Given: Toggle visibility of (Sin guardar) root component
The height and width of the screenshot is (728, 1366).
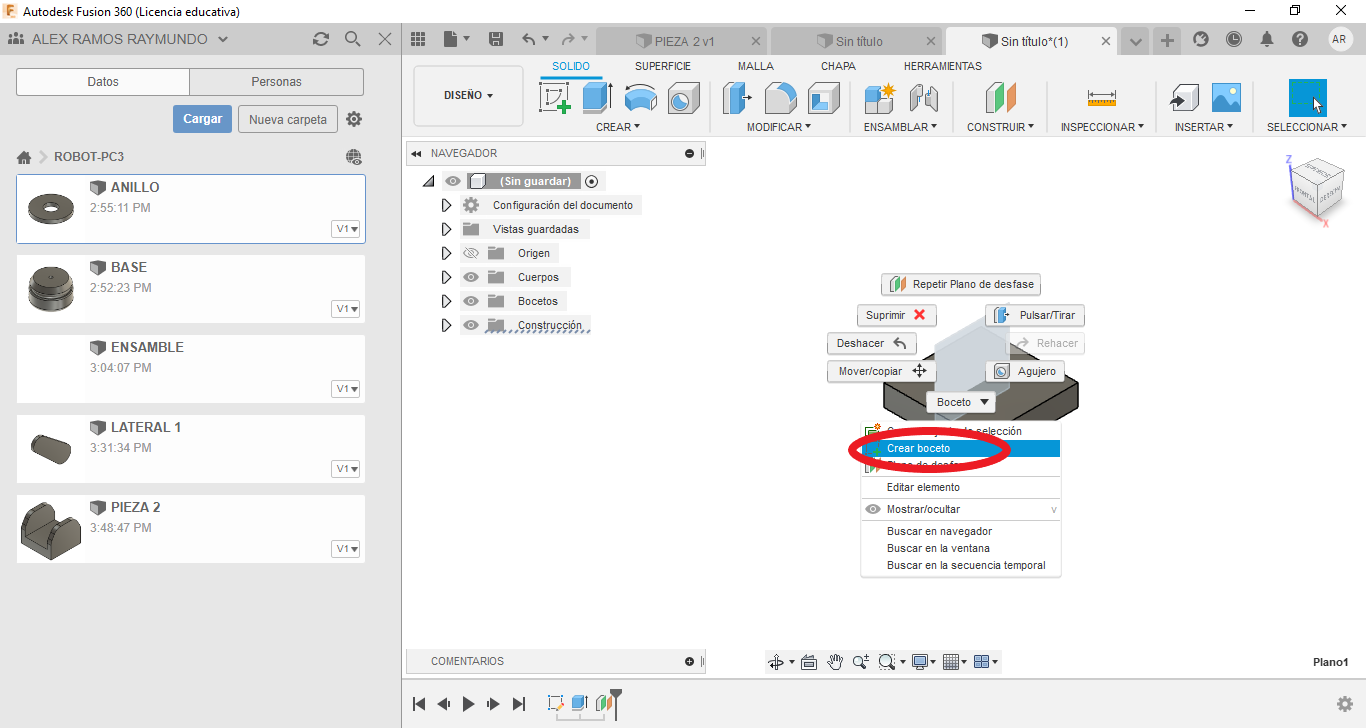Looking at the screenshot, I should coord(454,181).
